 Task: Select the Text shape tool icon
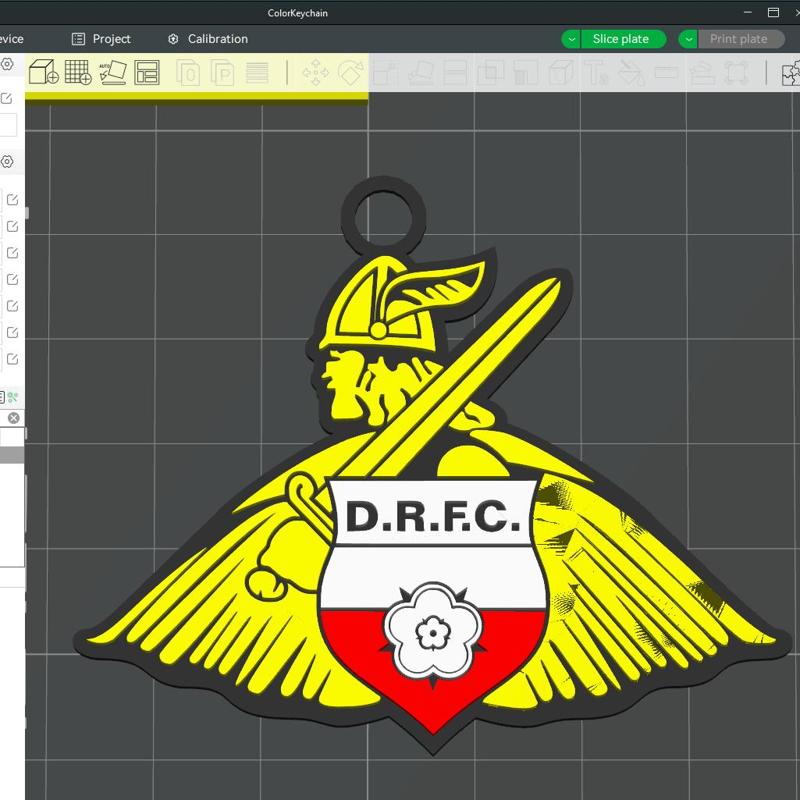(x=596, y=72)
